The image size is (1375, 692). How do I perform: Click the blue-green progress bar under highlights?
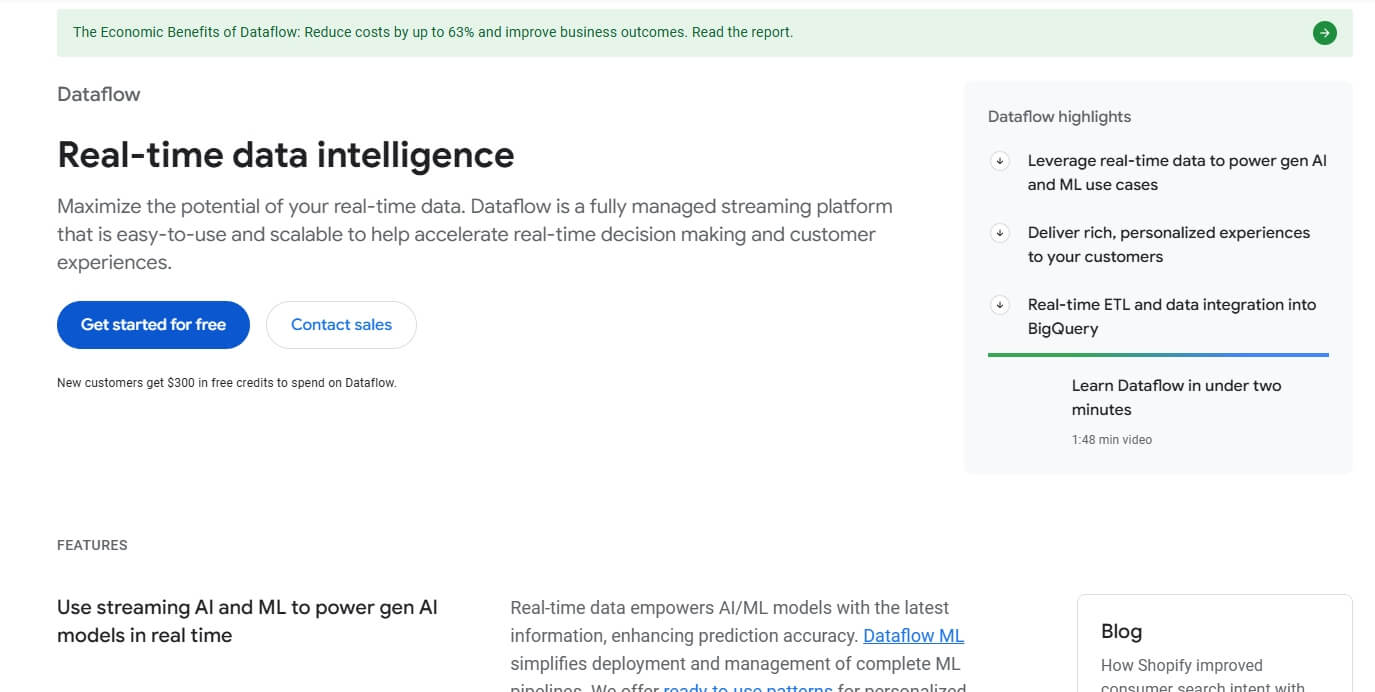(1157, 353)
